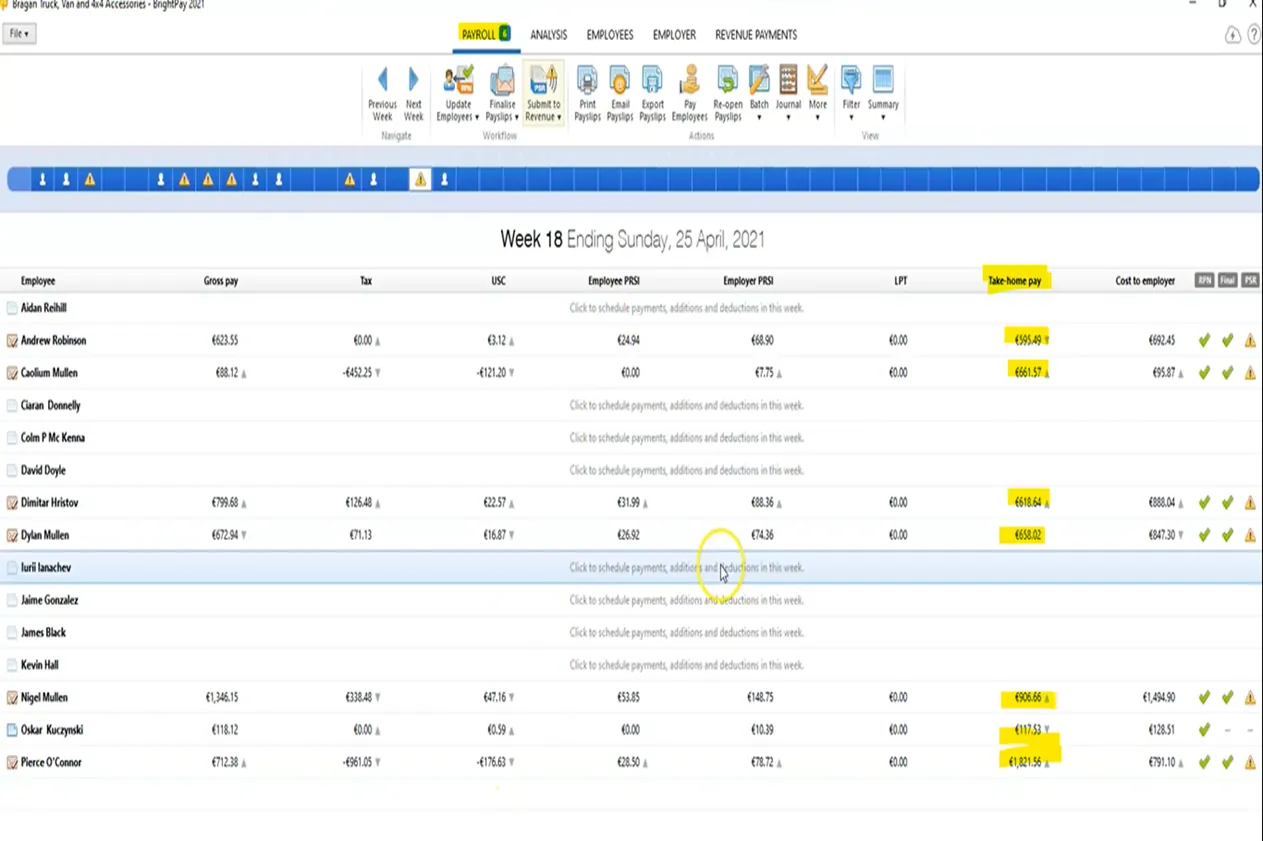Click Dylan Mullen's RPN green tick

click(1204, 535)
